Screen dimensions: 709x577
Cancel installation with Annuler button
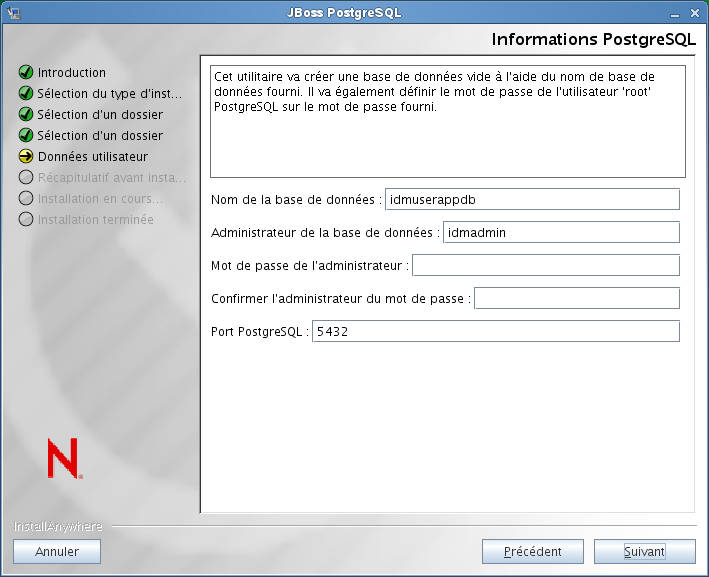[57, 551]
